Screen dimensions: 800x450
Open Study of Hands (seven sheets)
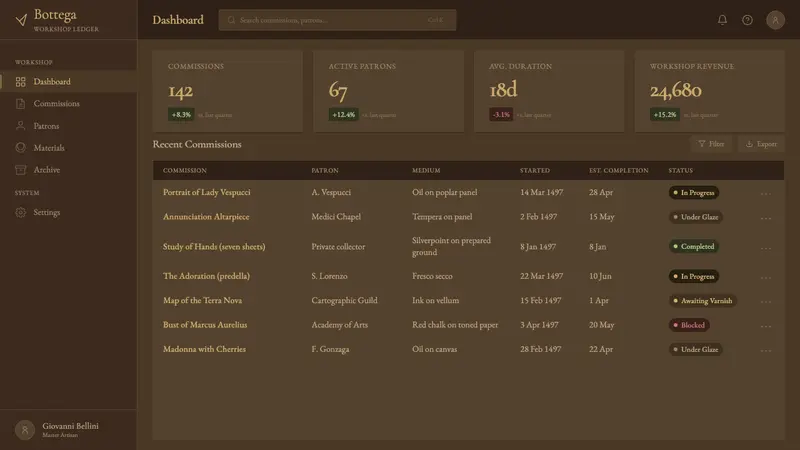click(x=214, y=246)
